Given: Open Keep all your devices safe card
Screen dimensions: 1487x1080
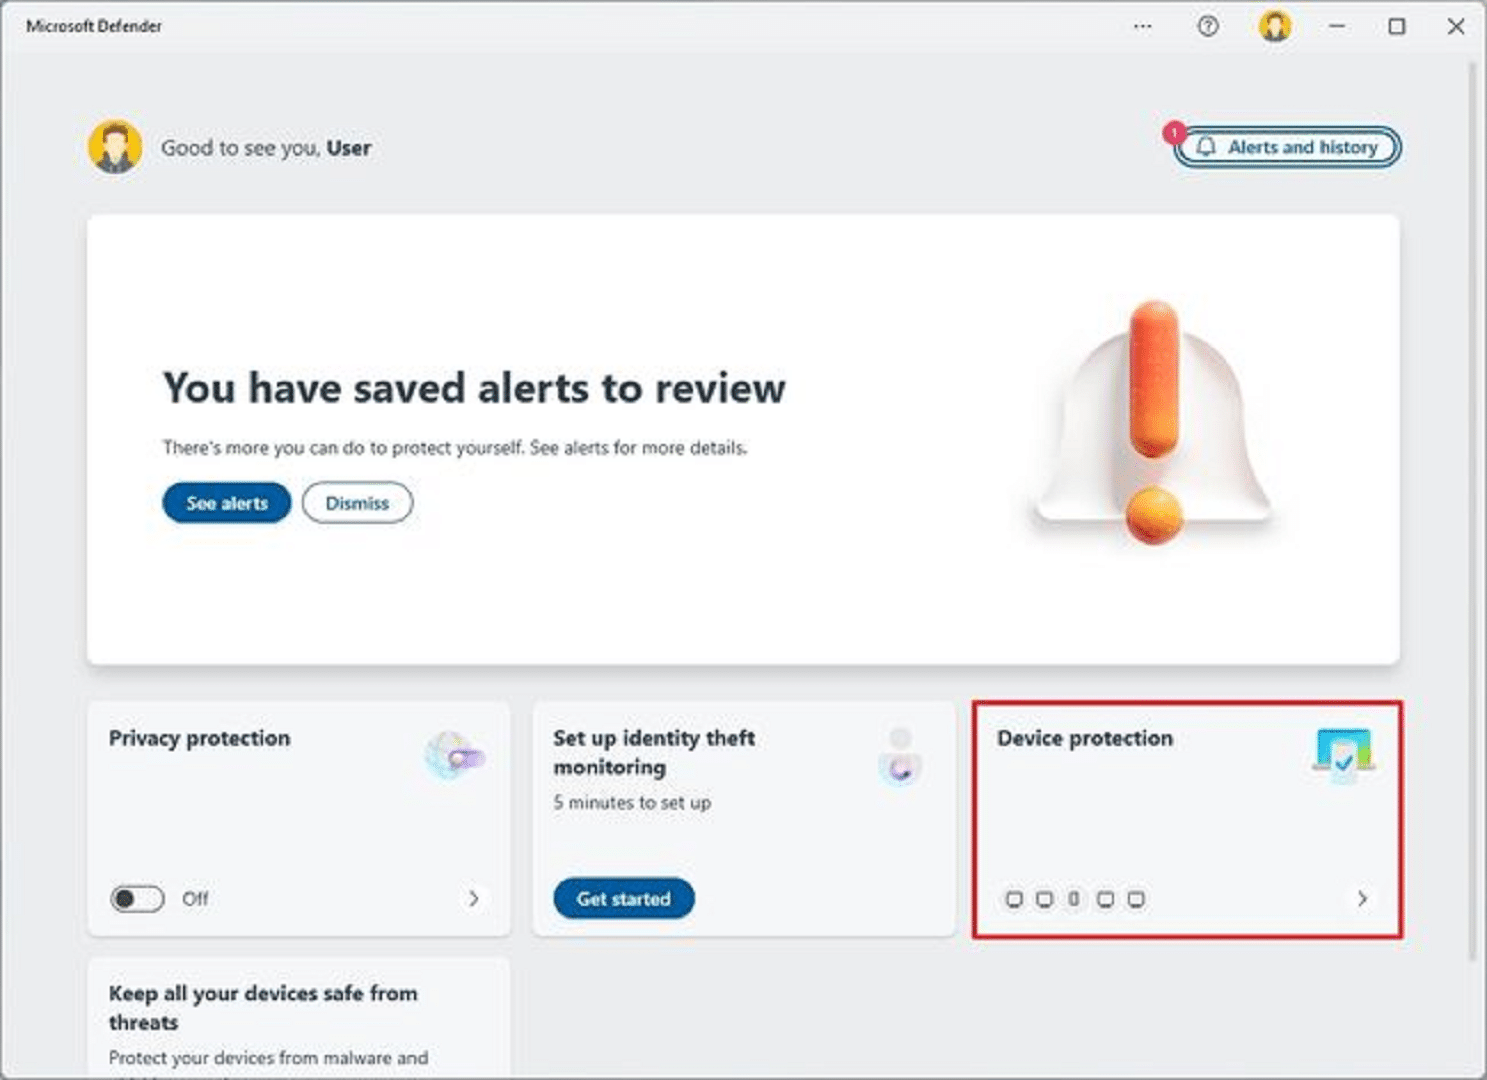Looking at the screenshot, I should [x=299, y=1018].
